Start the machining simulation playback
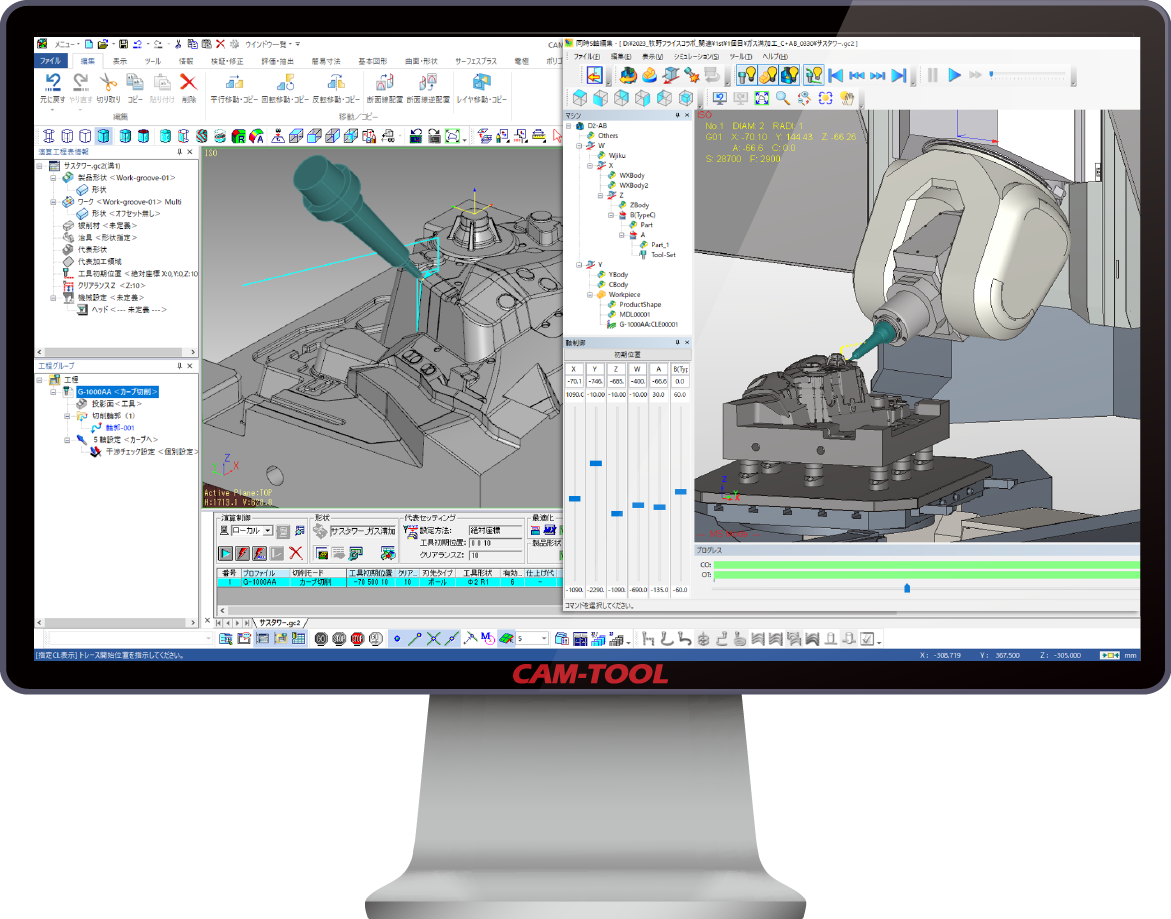Image resolution: width=1171 pixels, height=919 pixels. [954, 75]
